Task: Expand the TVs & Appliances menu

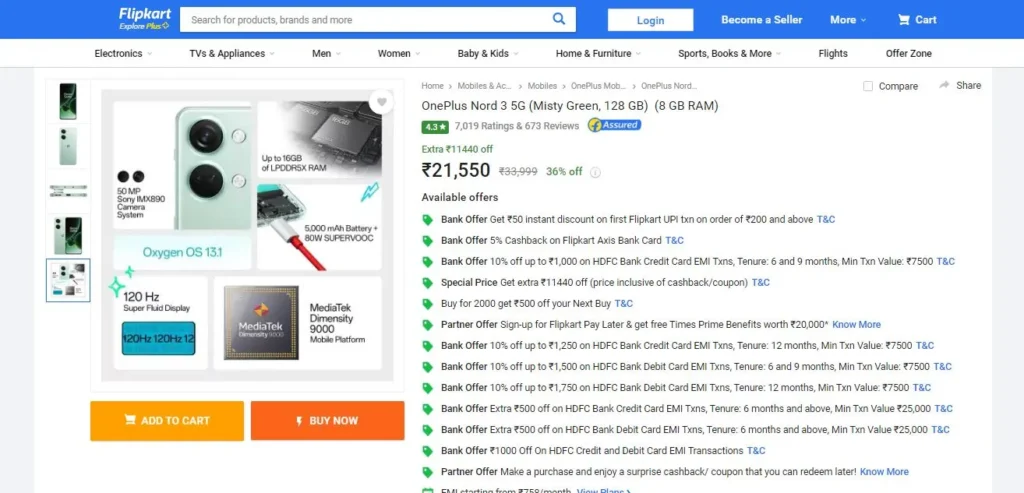Action: click(x=232, y=54)
